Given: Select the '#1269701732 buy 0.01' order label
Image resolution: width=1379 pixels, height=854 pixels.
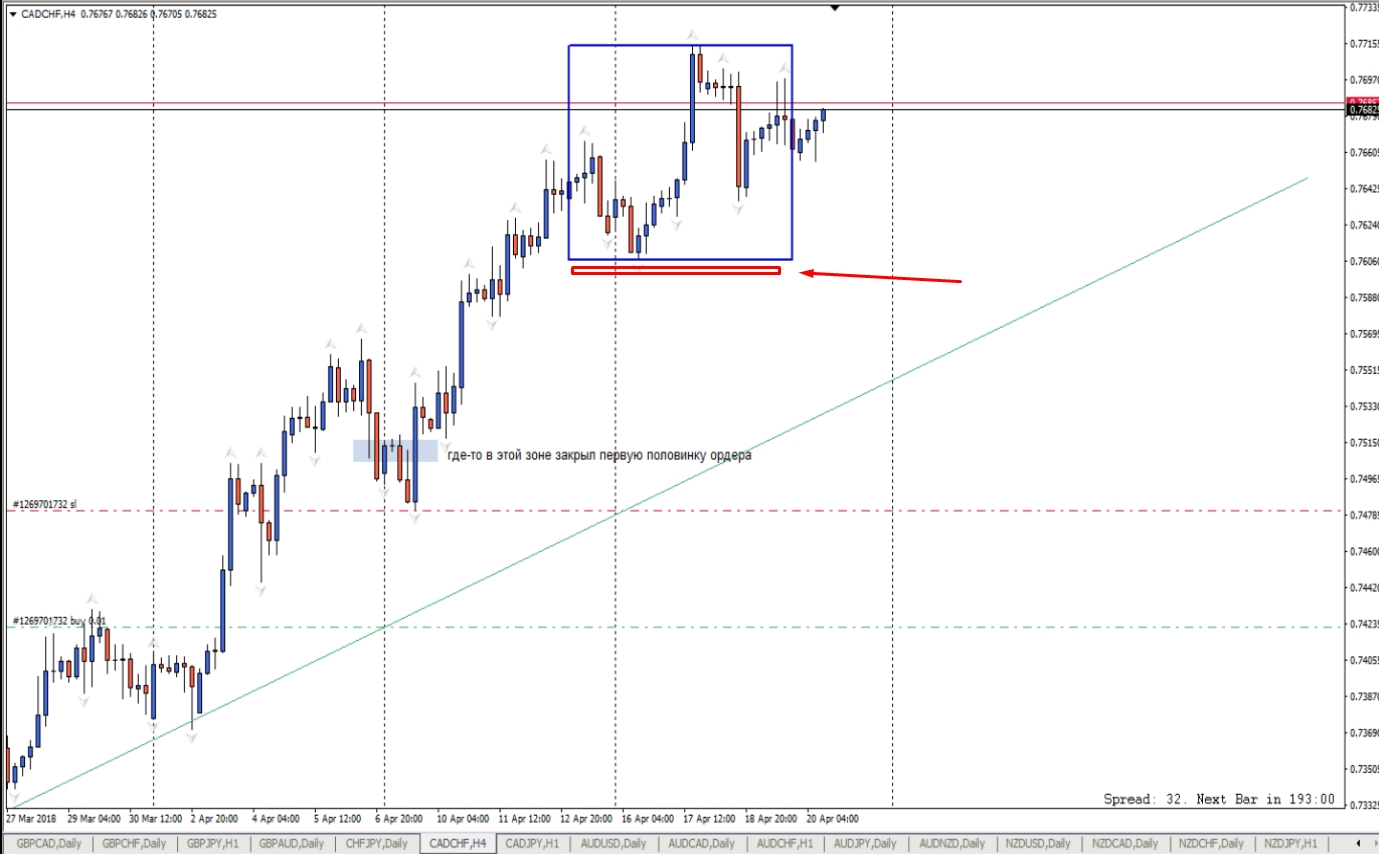Looking at the screenshot, I should pyautogui.click(x=59, y=621).
